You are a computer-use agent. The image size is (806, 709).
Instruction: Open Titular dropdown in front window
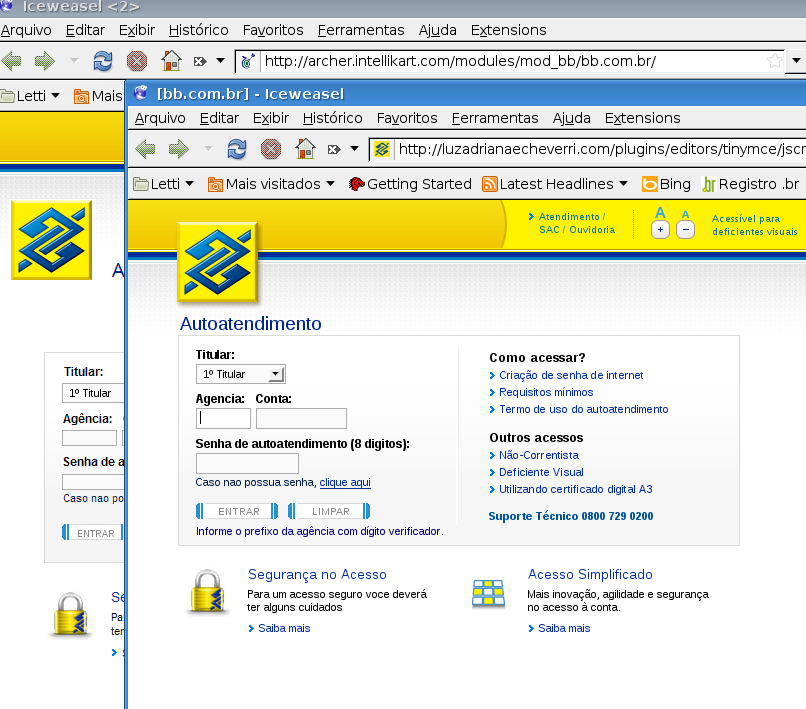click(x=241, y=374)
